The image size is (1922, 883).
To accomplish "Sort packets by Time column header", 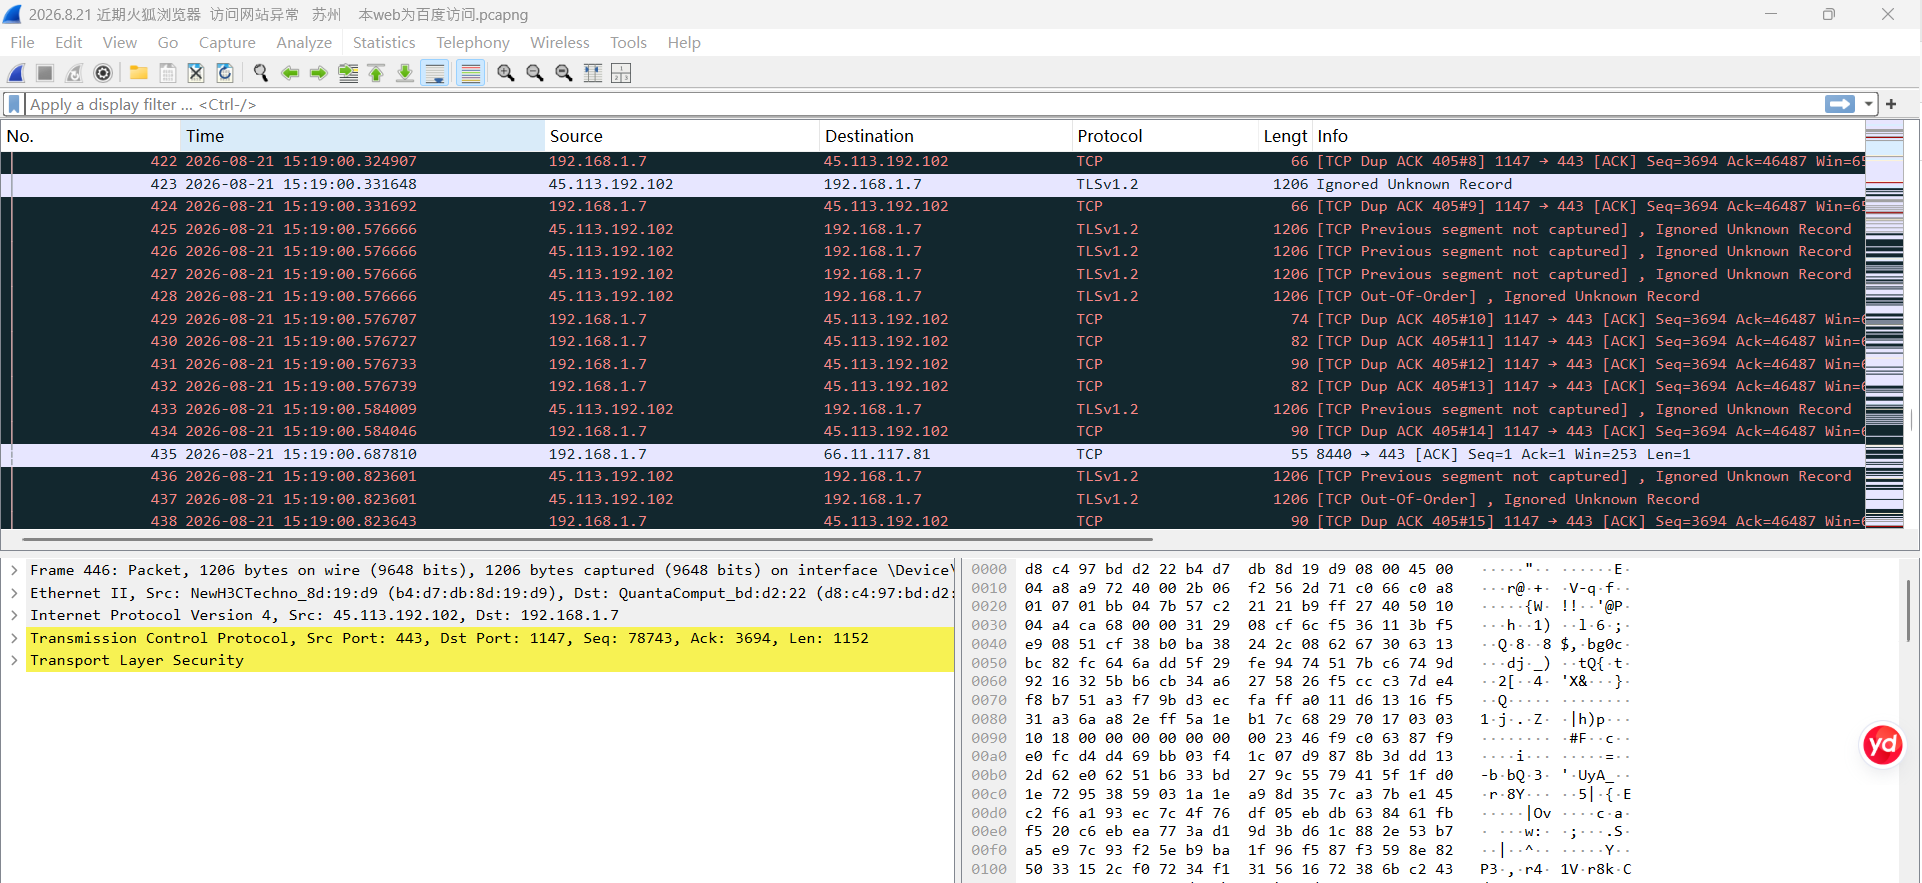I will click(362, 136).
